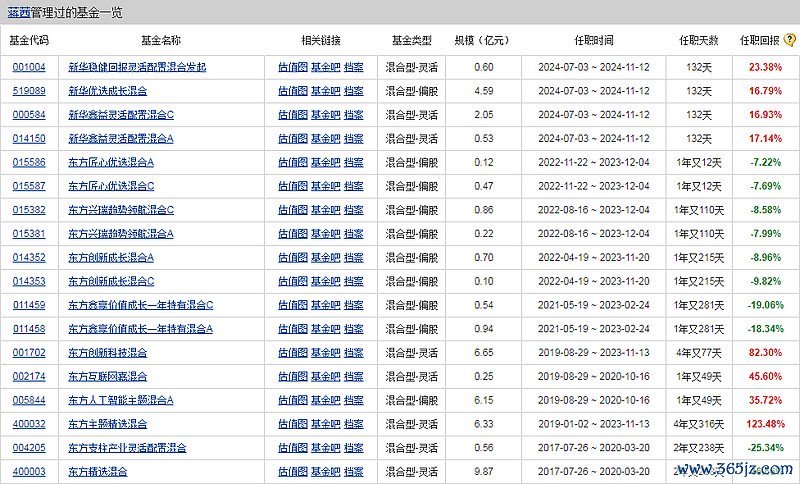Open 新华优选成长混合 fund page
The height and width of the screenshot is (484, 800).
108,91
